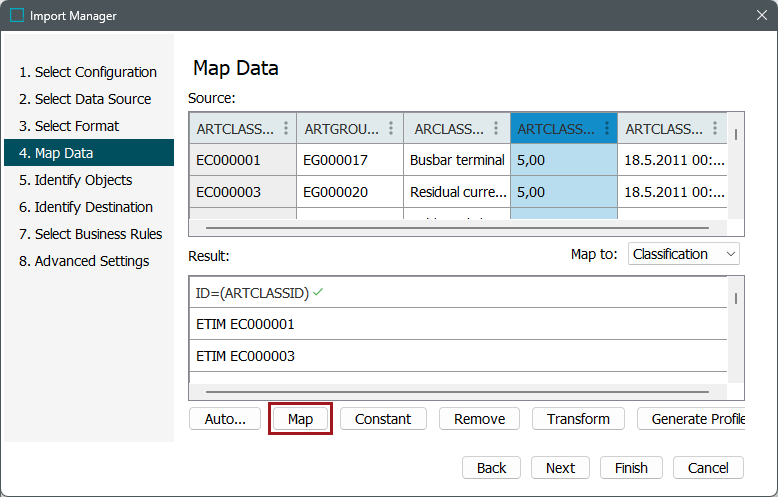Open the ARTGROU column kebab menu
Image resolution: width=778 pixels, height=497 pixels.
pos(393,129)
